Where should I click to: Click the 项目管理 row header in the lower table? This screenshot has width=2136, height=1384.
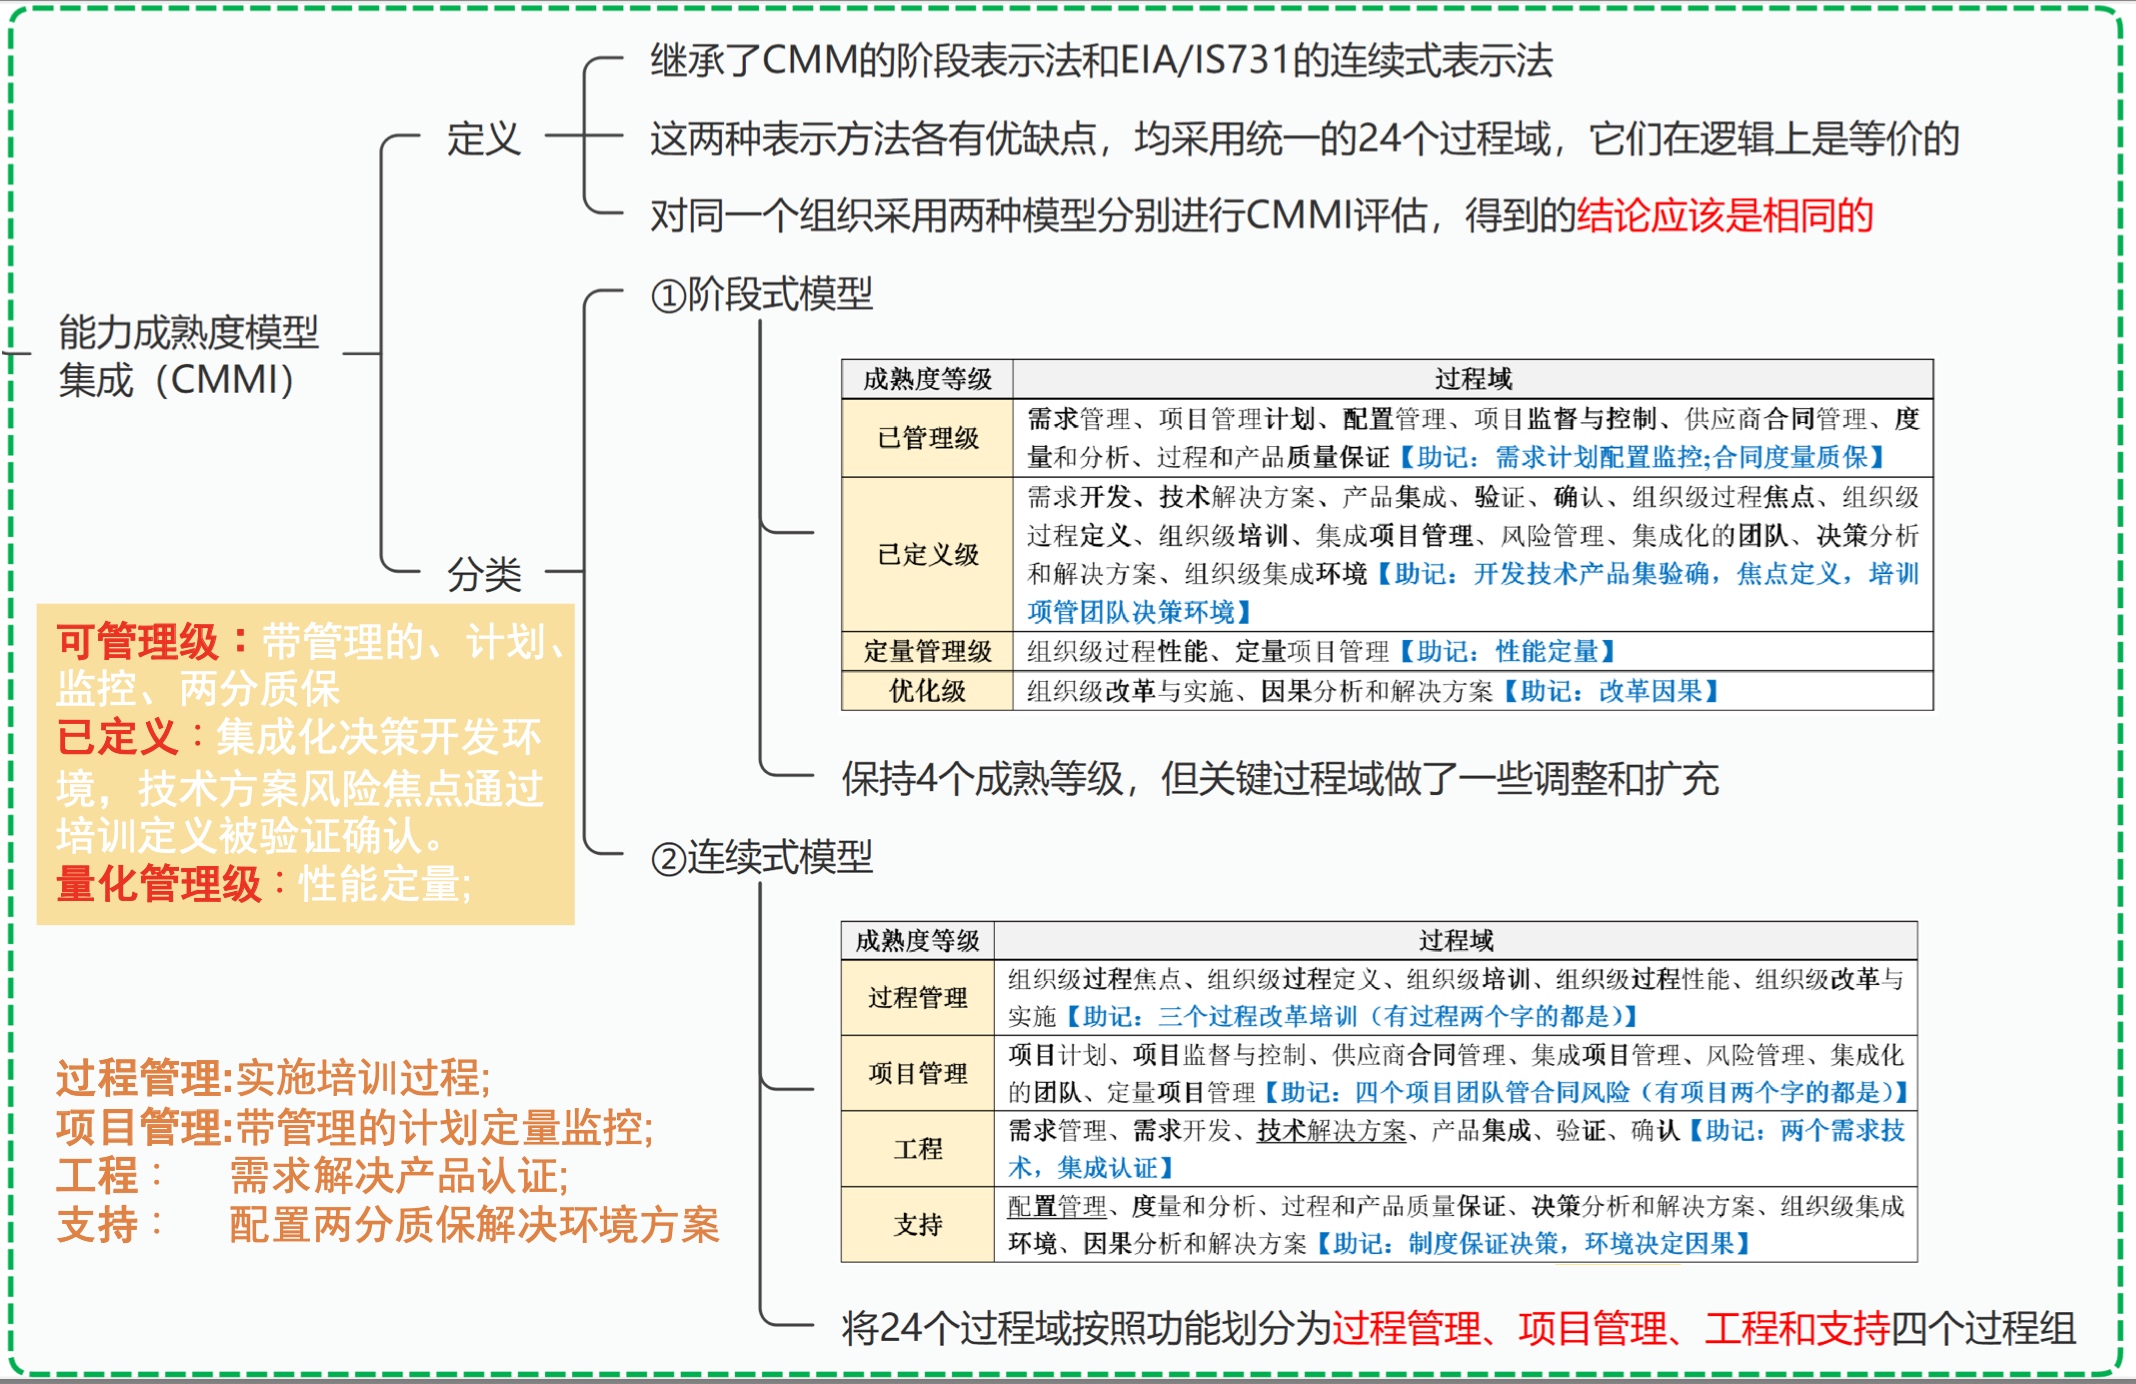coord(917,1073)
